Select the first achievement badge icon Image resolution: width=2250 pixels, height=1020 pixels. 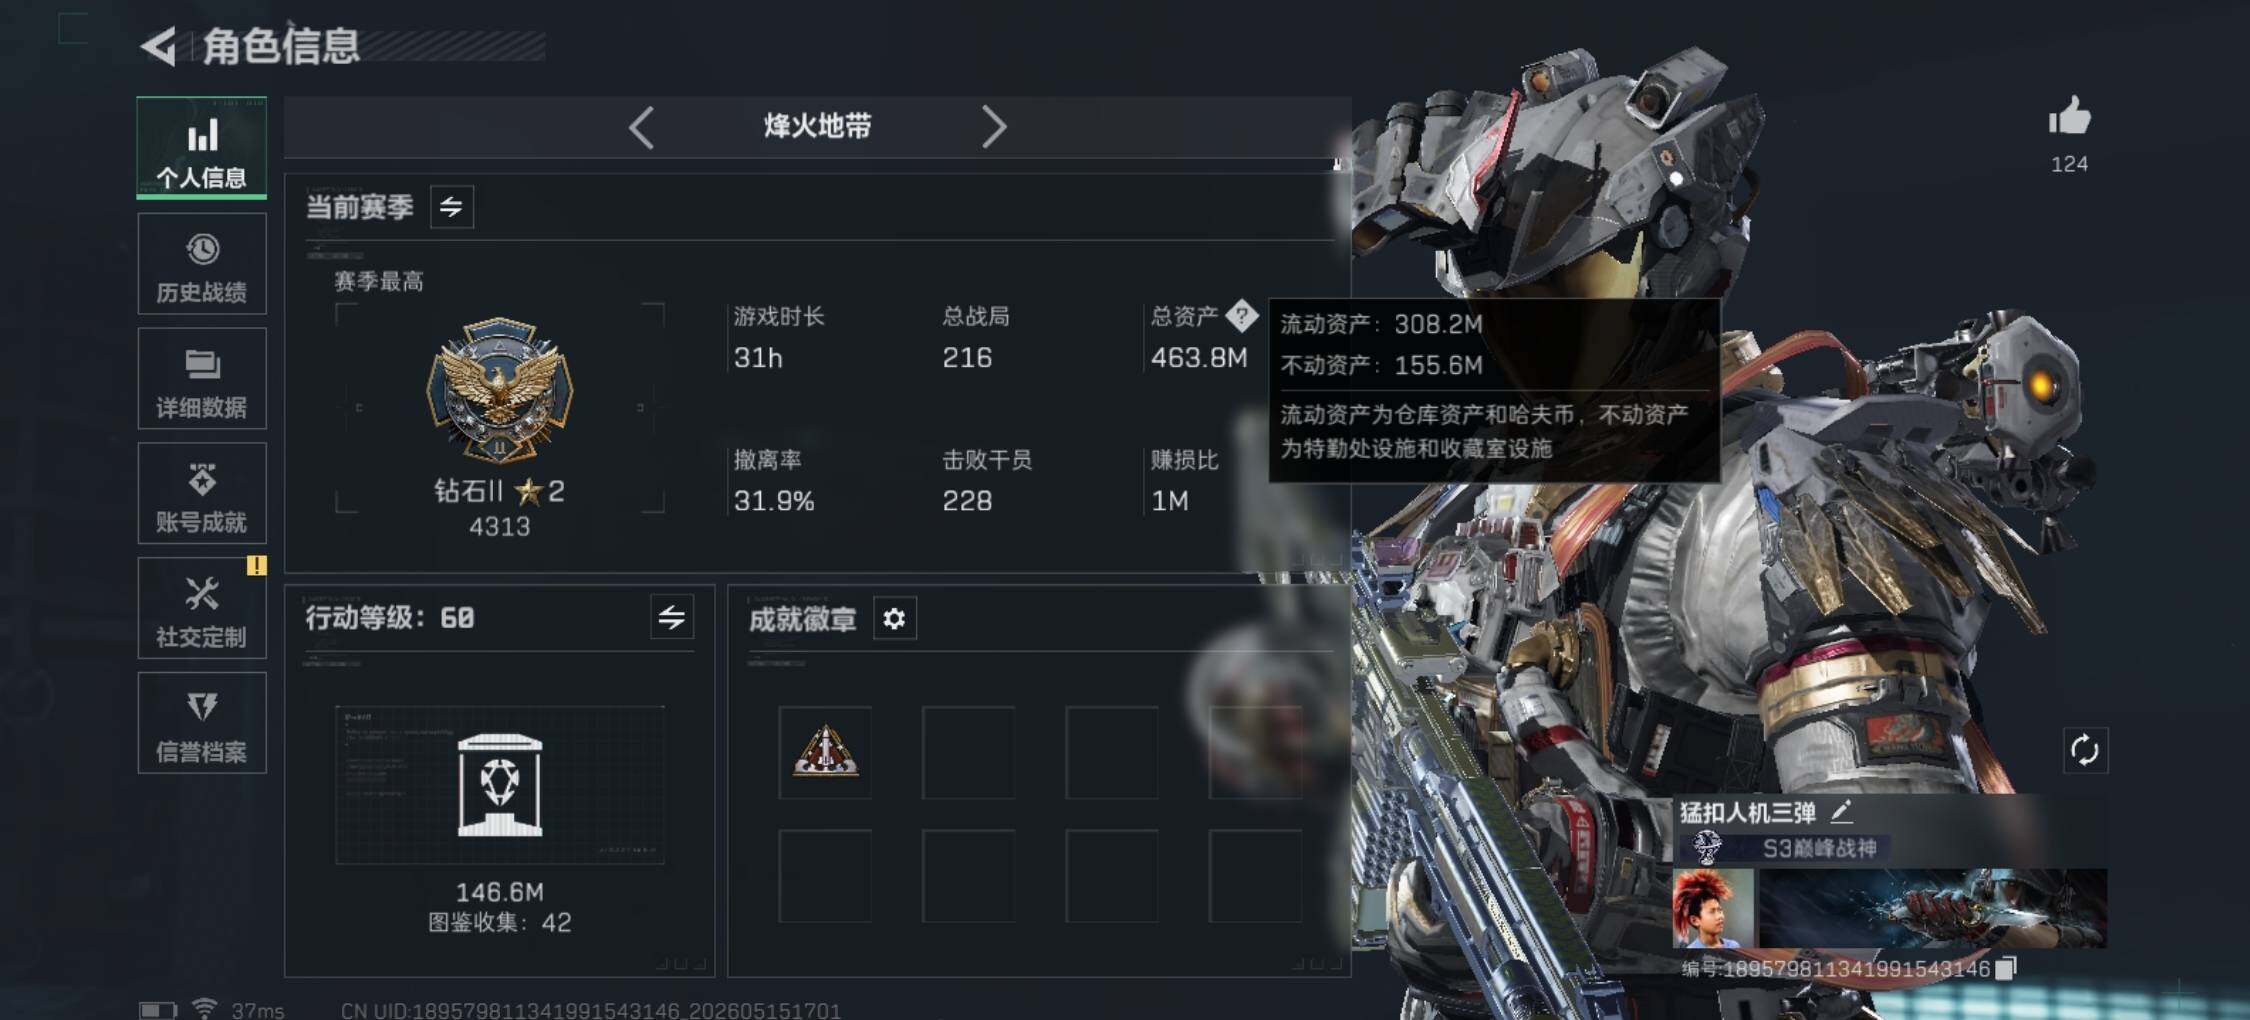825,751
